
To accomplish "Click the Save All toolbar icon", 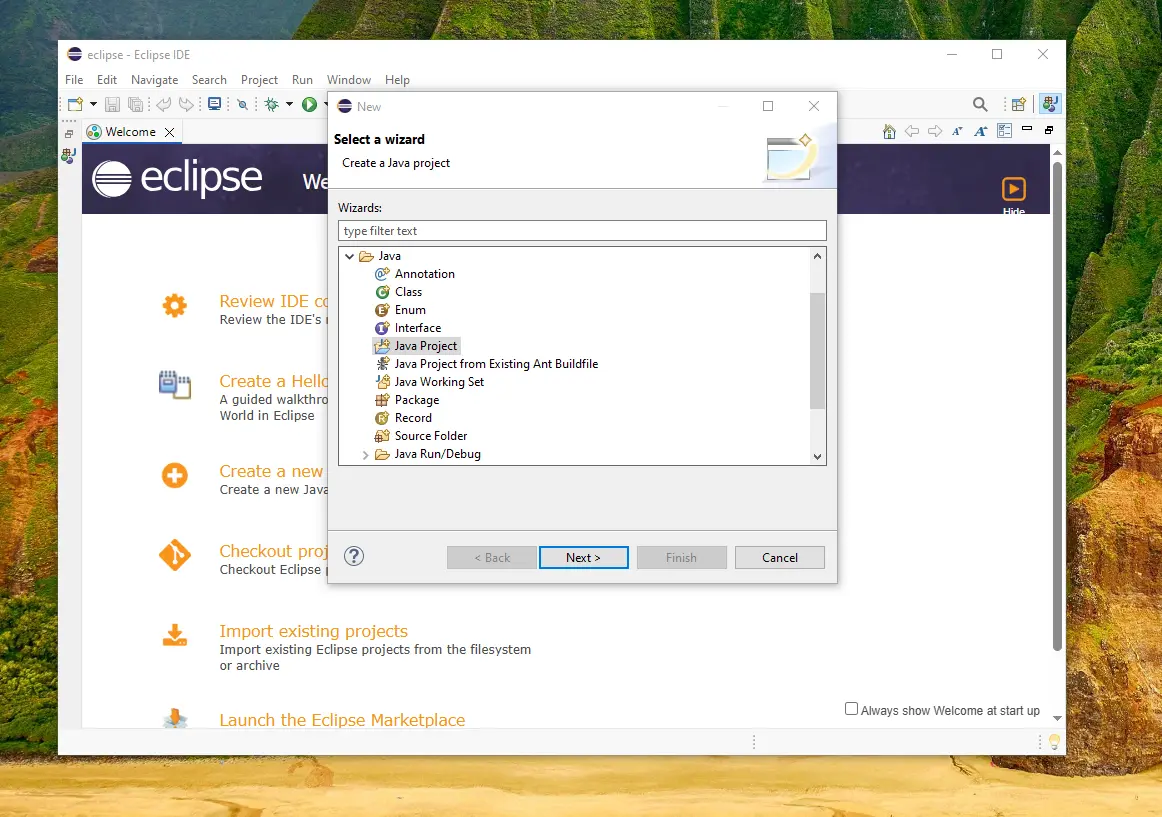I will tap(136, 105).
